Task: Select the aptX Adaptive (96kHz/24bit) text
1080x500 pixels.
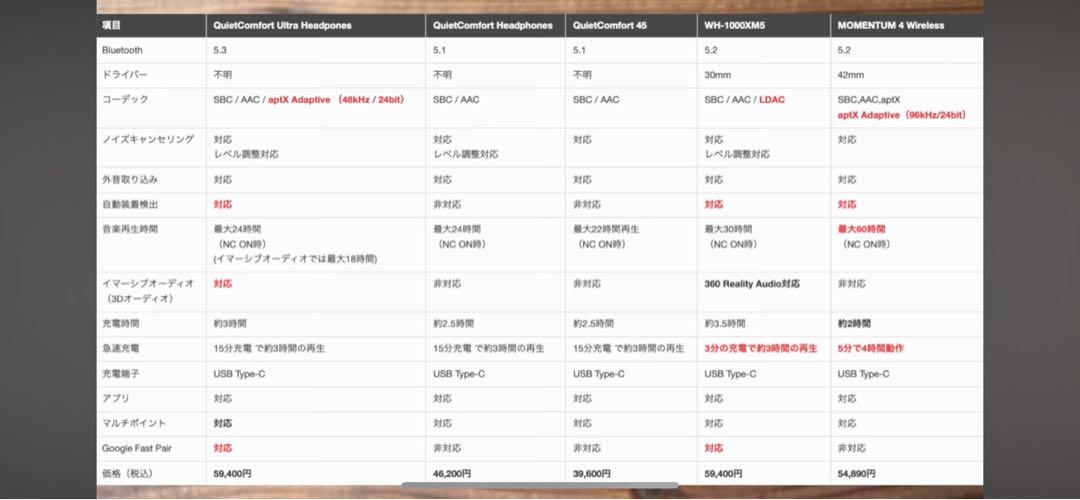Action: [902, 115]
